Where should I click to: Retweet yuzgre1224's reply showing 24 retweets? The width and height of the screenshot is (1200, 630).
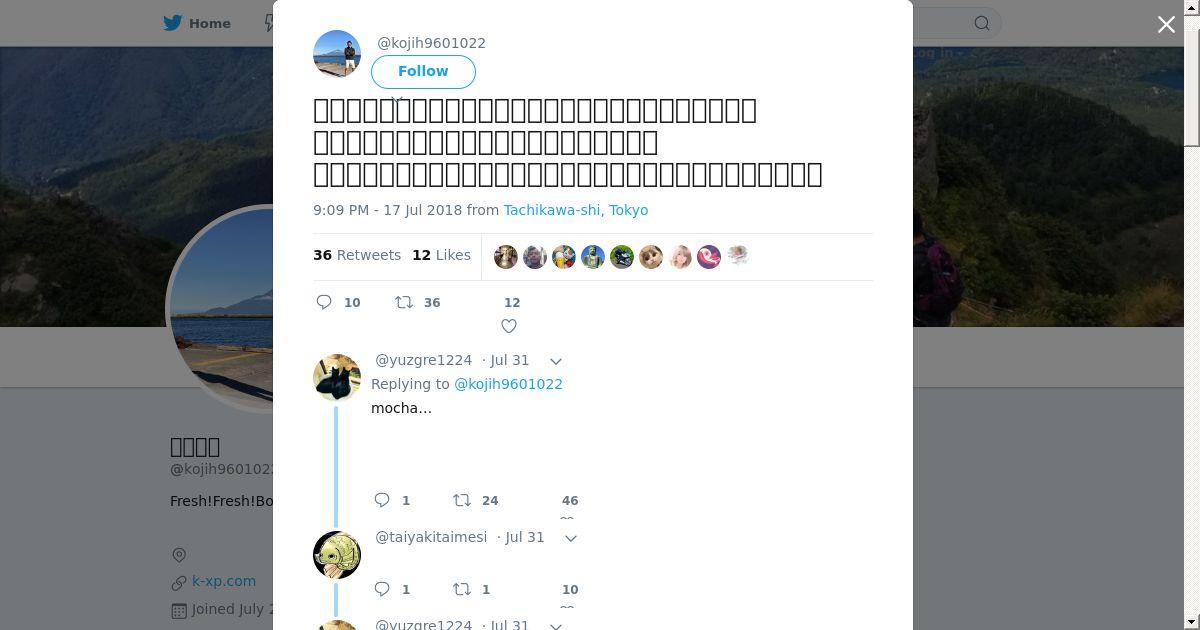pyautogui.click(x=462, y=500)
